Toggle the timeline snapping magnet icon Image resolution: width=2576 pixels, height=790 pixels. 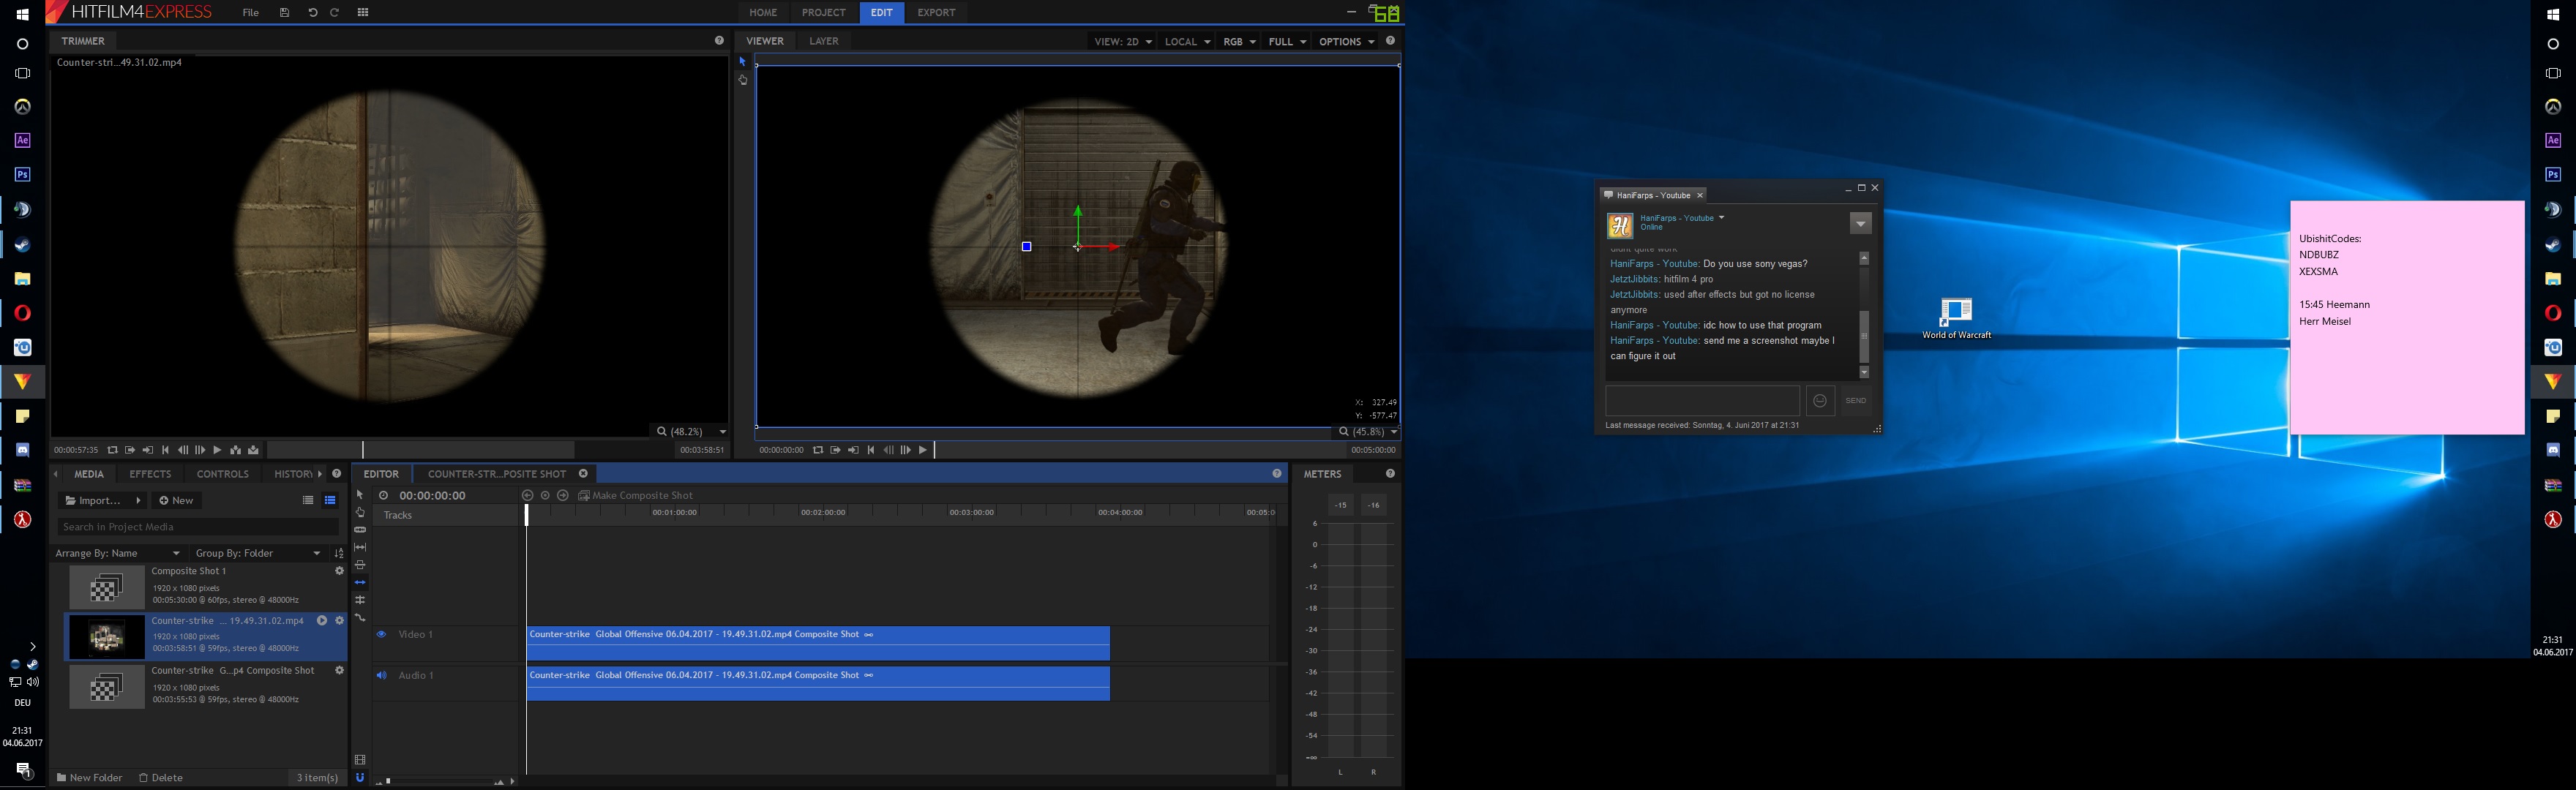pos(360,777)
